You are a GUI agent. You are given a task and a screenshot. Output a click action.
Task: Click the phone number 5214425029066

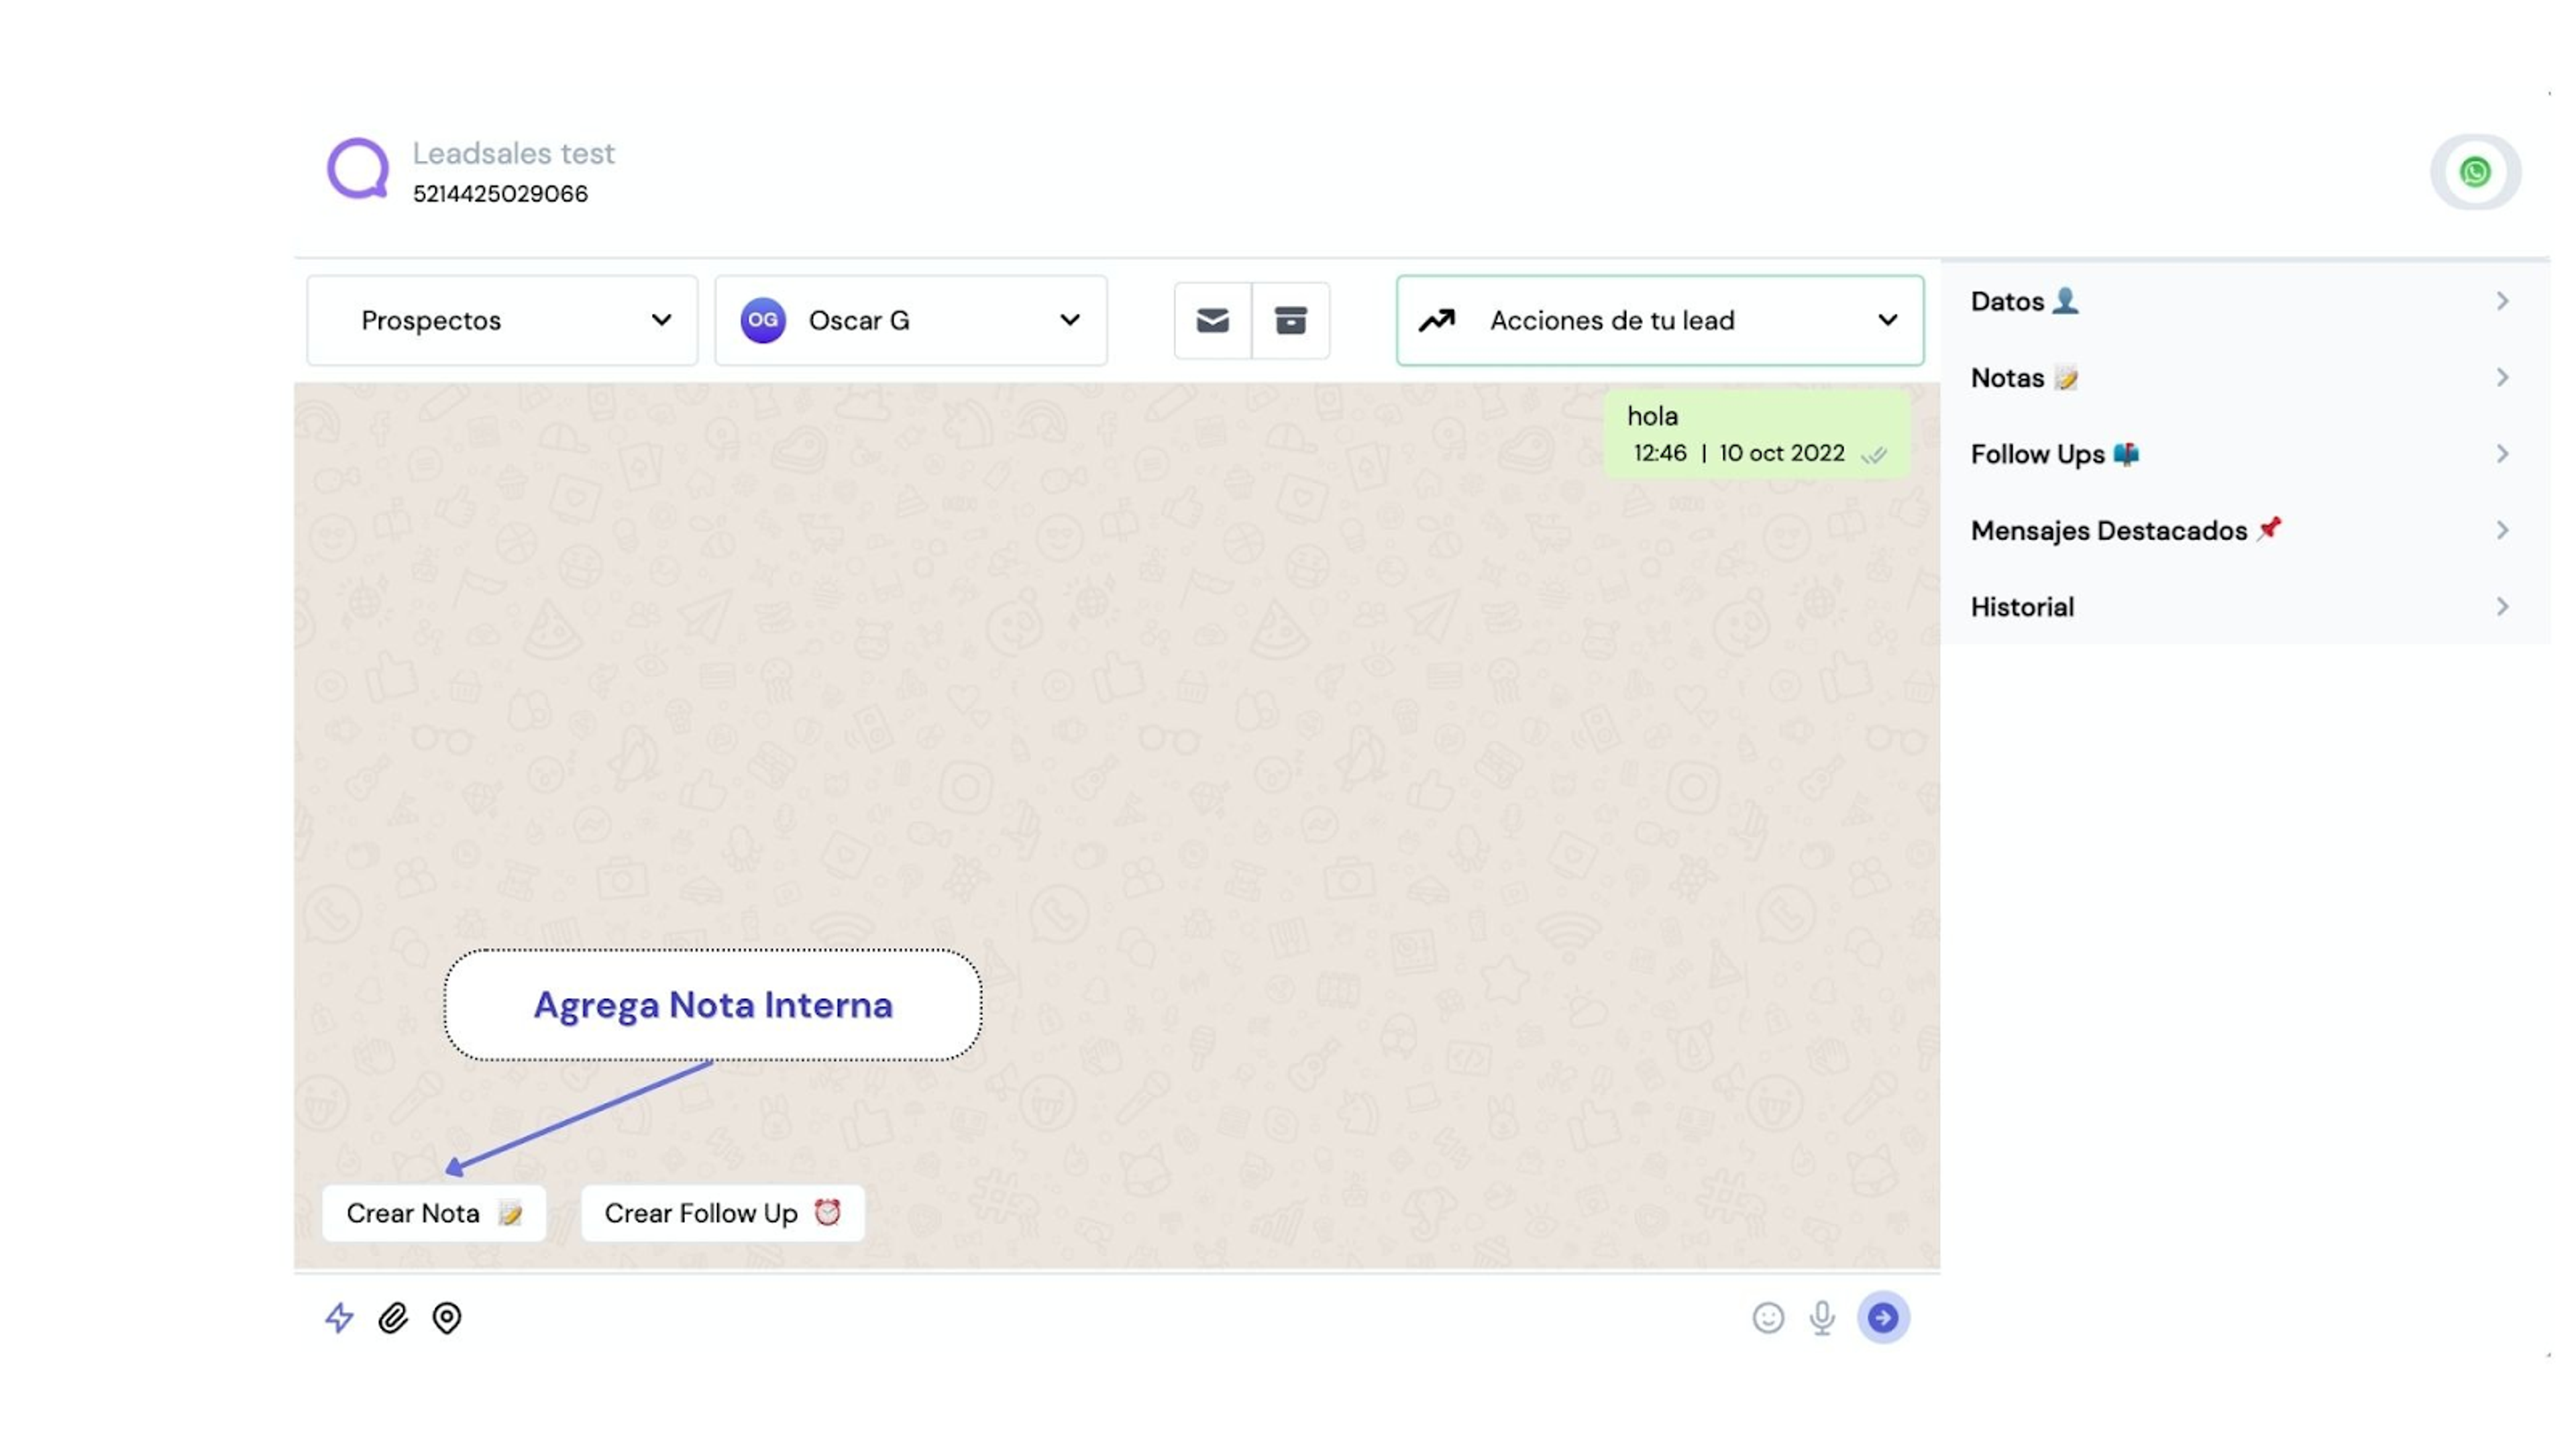tap(500, 194)
